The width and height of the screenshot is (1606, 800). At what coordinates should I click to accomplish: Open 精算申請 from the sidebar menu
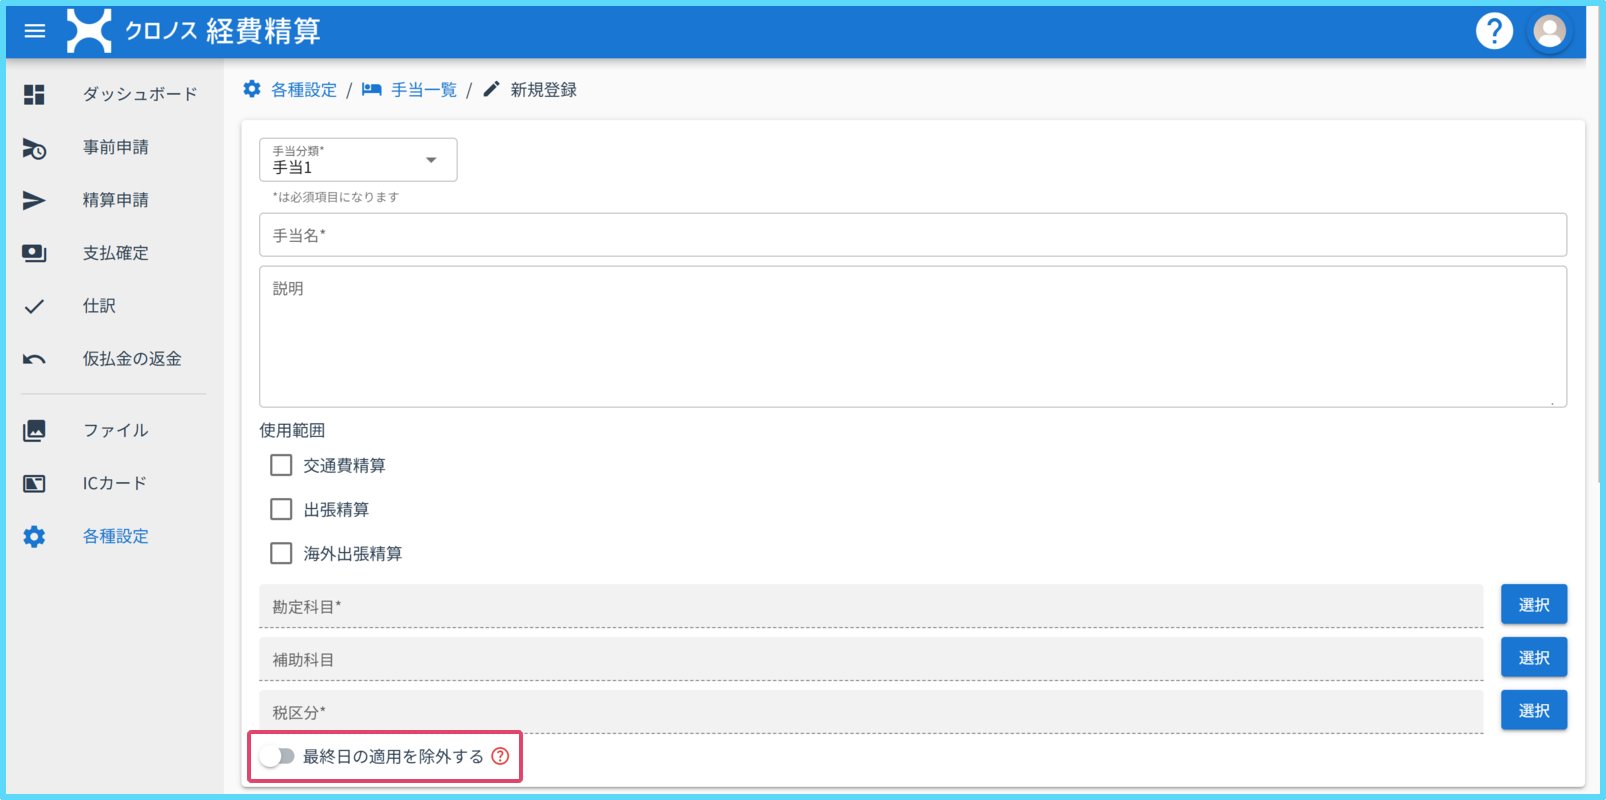click(x=115, y=200)
